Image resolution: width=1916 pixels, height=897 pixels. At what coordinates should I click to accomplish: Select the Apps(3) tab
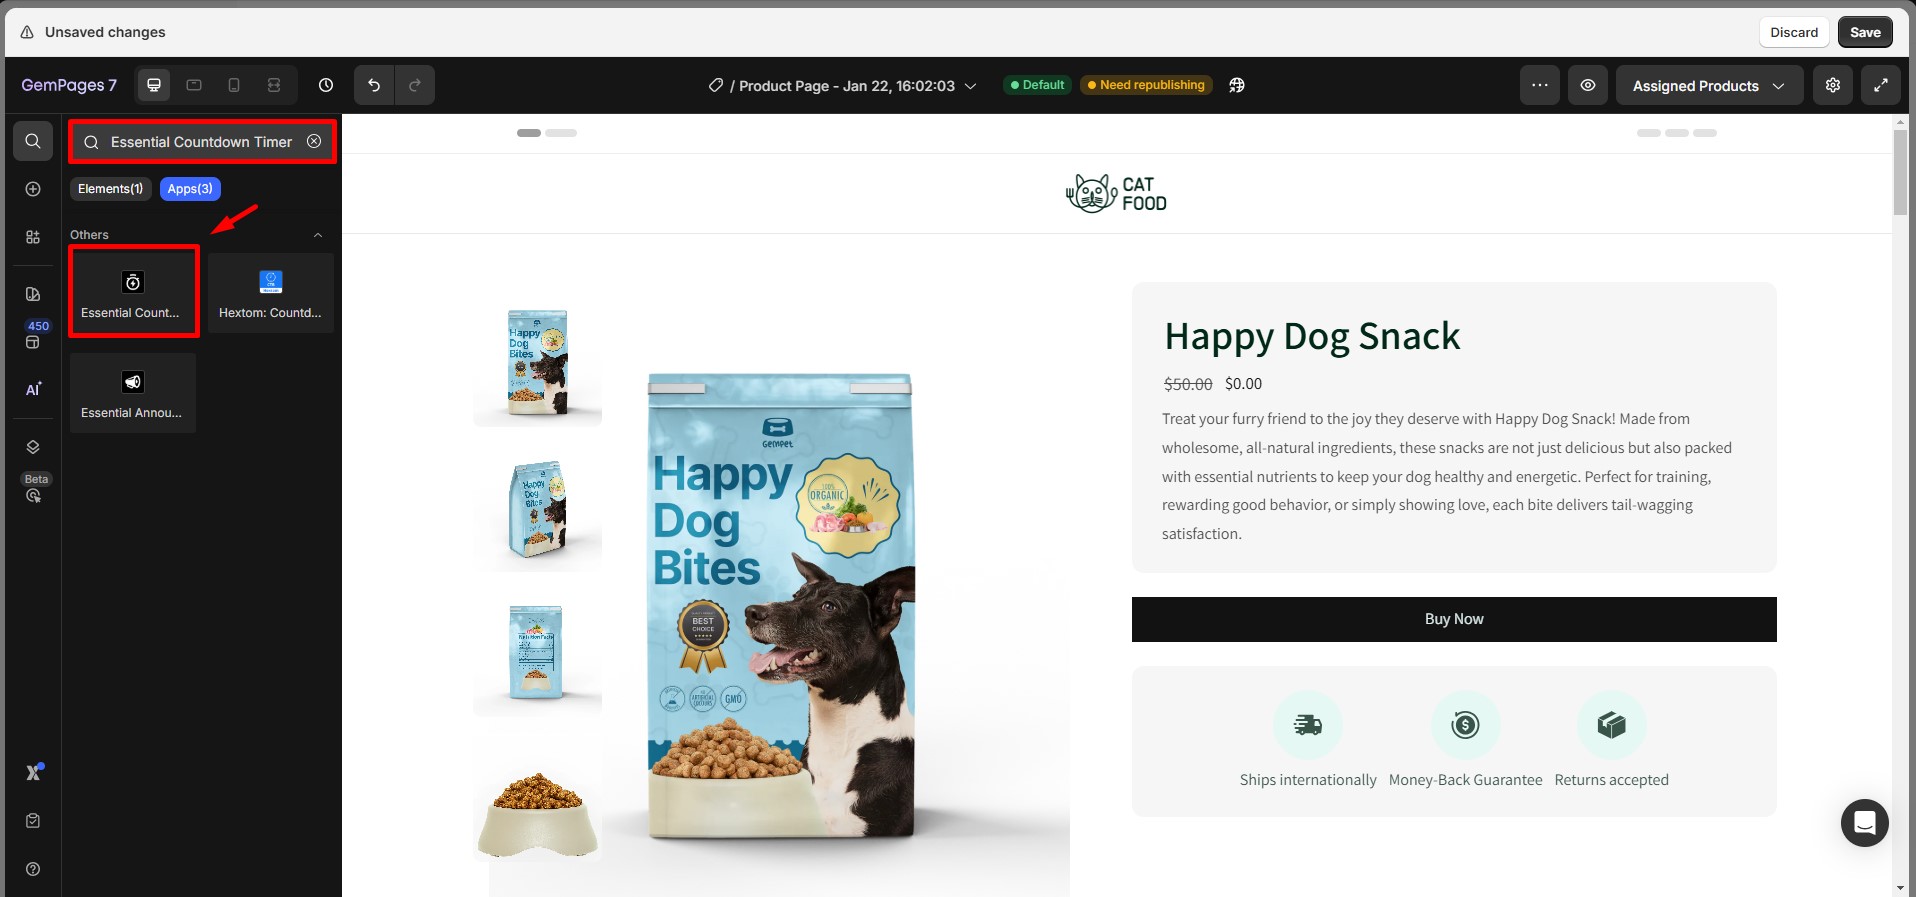(x=190, y=189)
